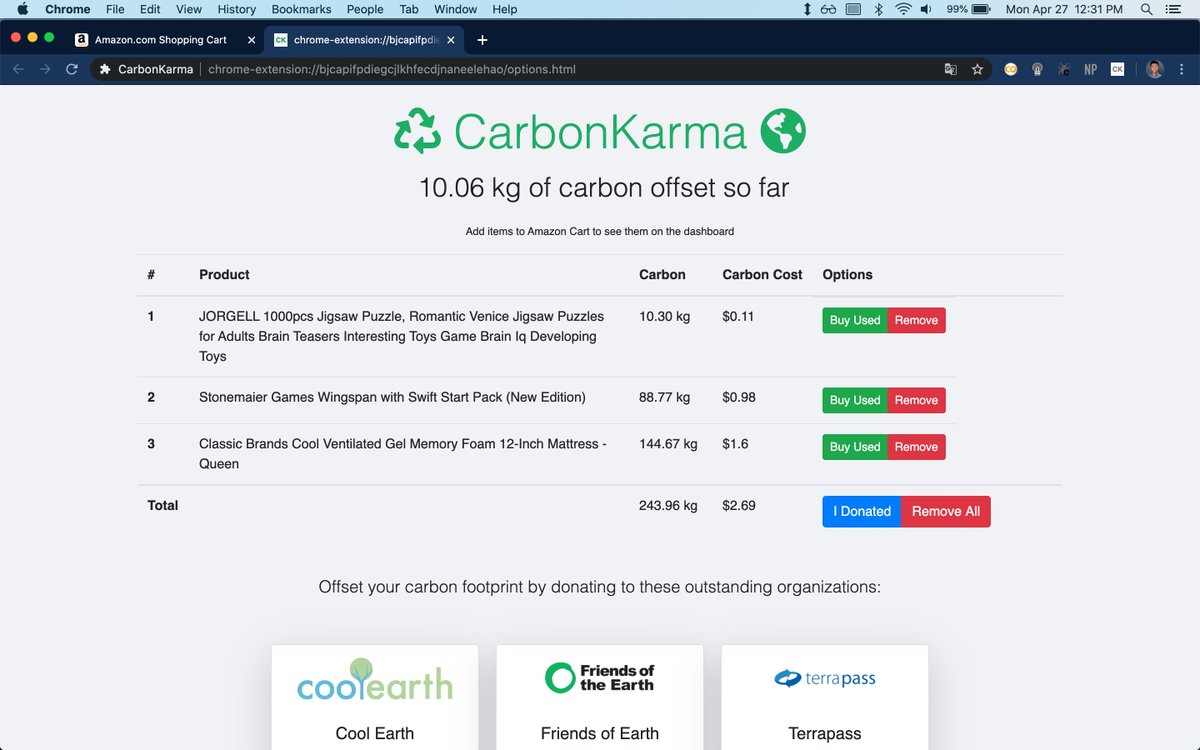The height and width of the screenshot is (750, 1200).
Task: Click the translate page icon in address bar
Action: [x=951, y=70]
